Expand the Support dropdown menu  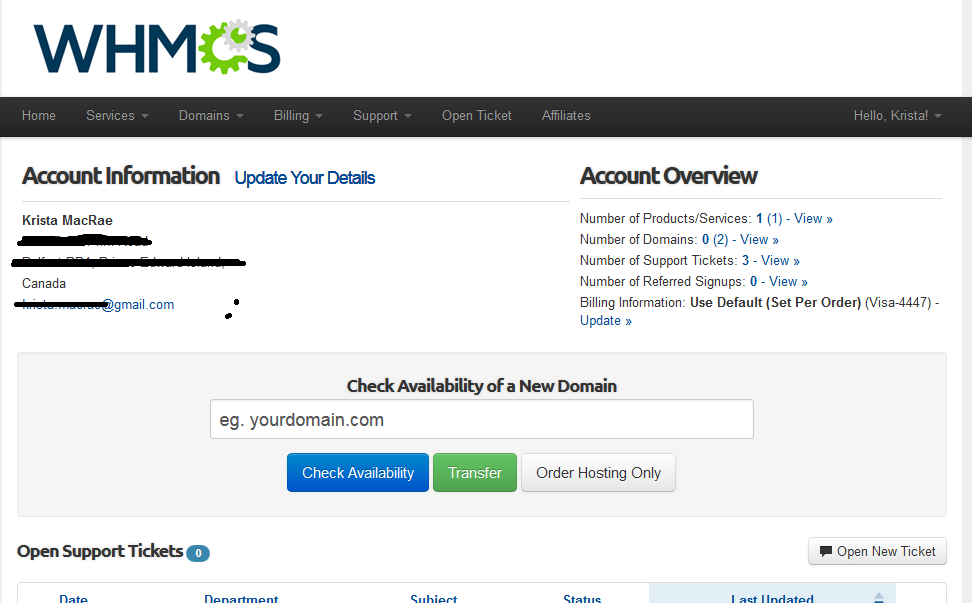pos(382,116)
